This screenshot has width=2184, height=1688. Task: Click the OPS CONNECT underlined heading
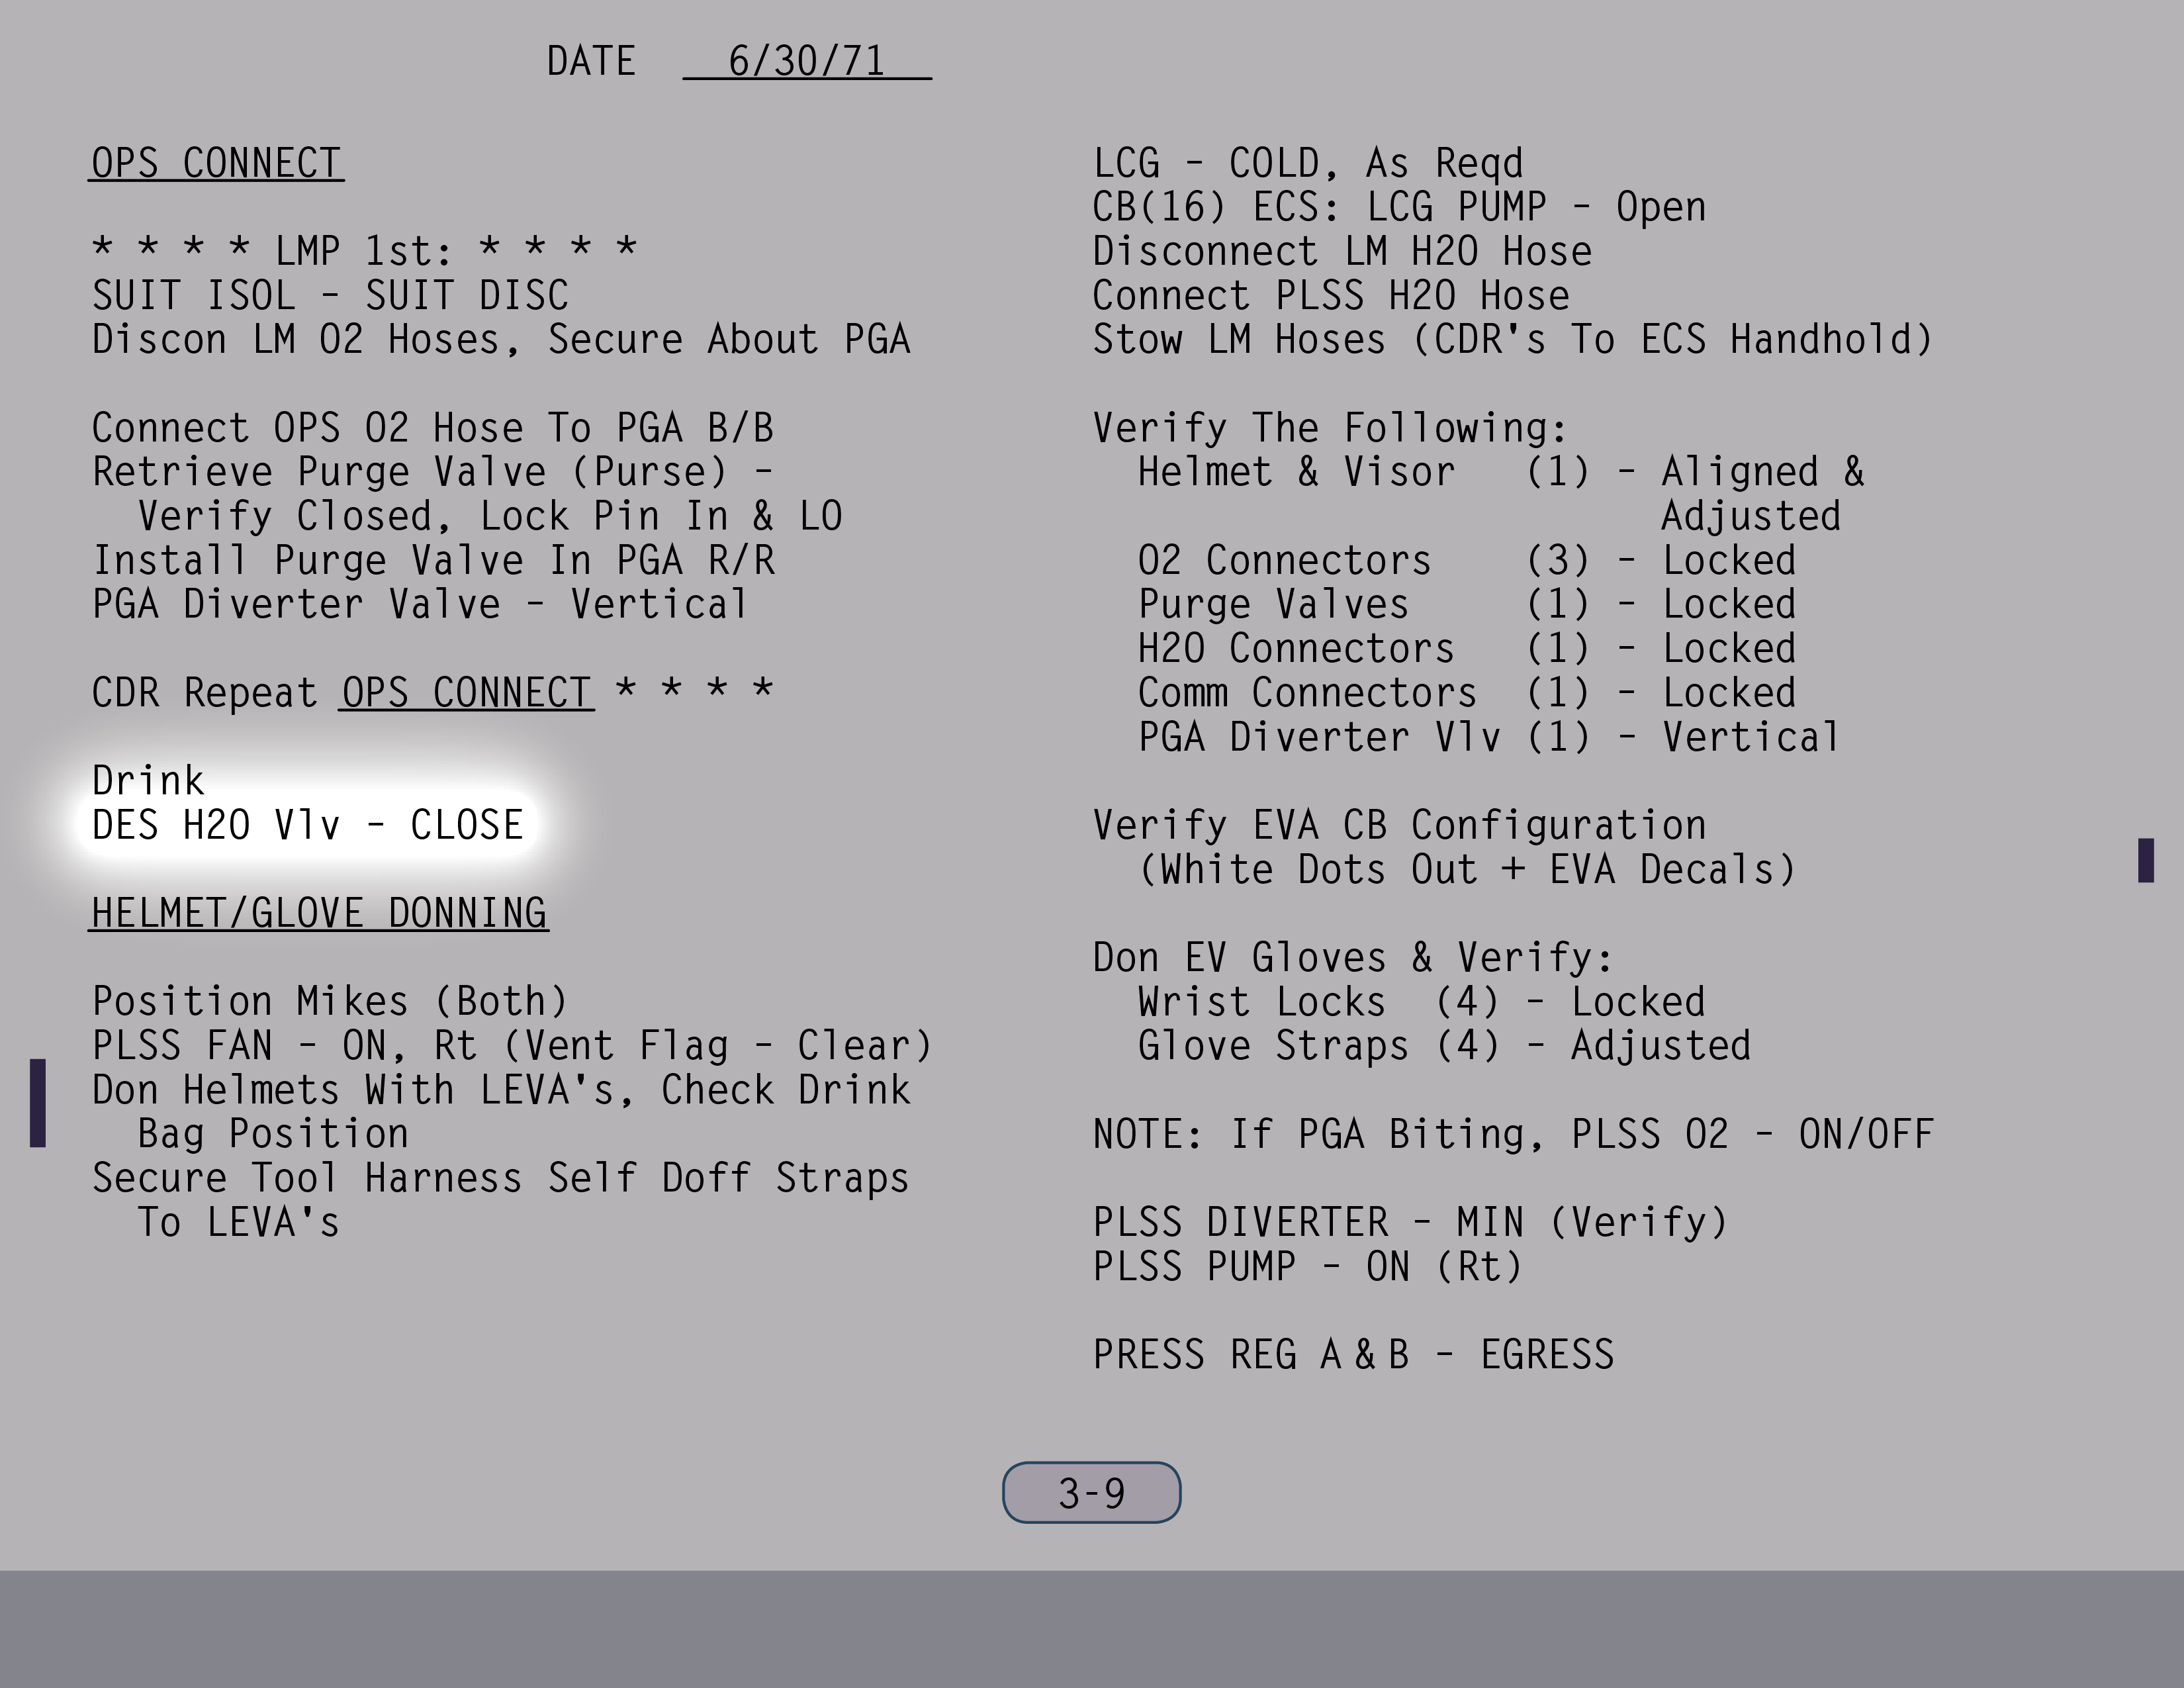216,163
